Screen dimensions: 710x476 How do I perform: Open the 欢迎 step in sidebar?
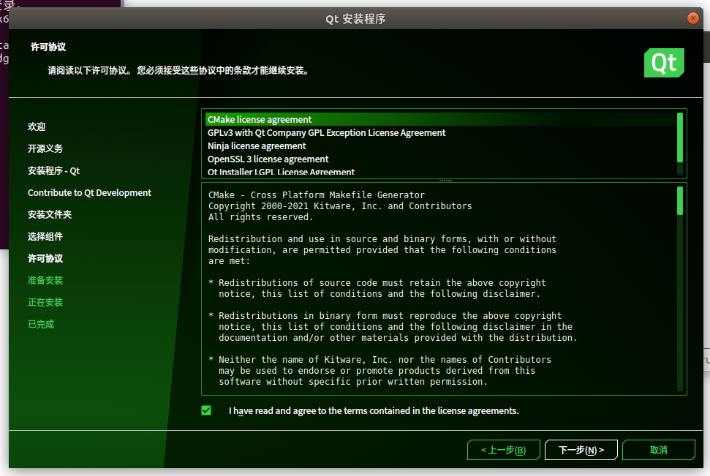pos(37,127)
